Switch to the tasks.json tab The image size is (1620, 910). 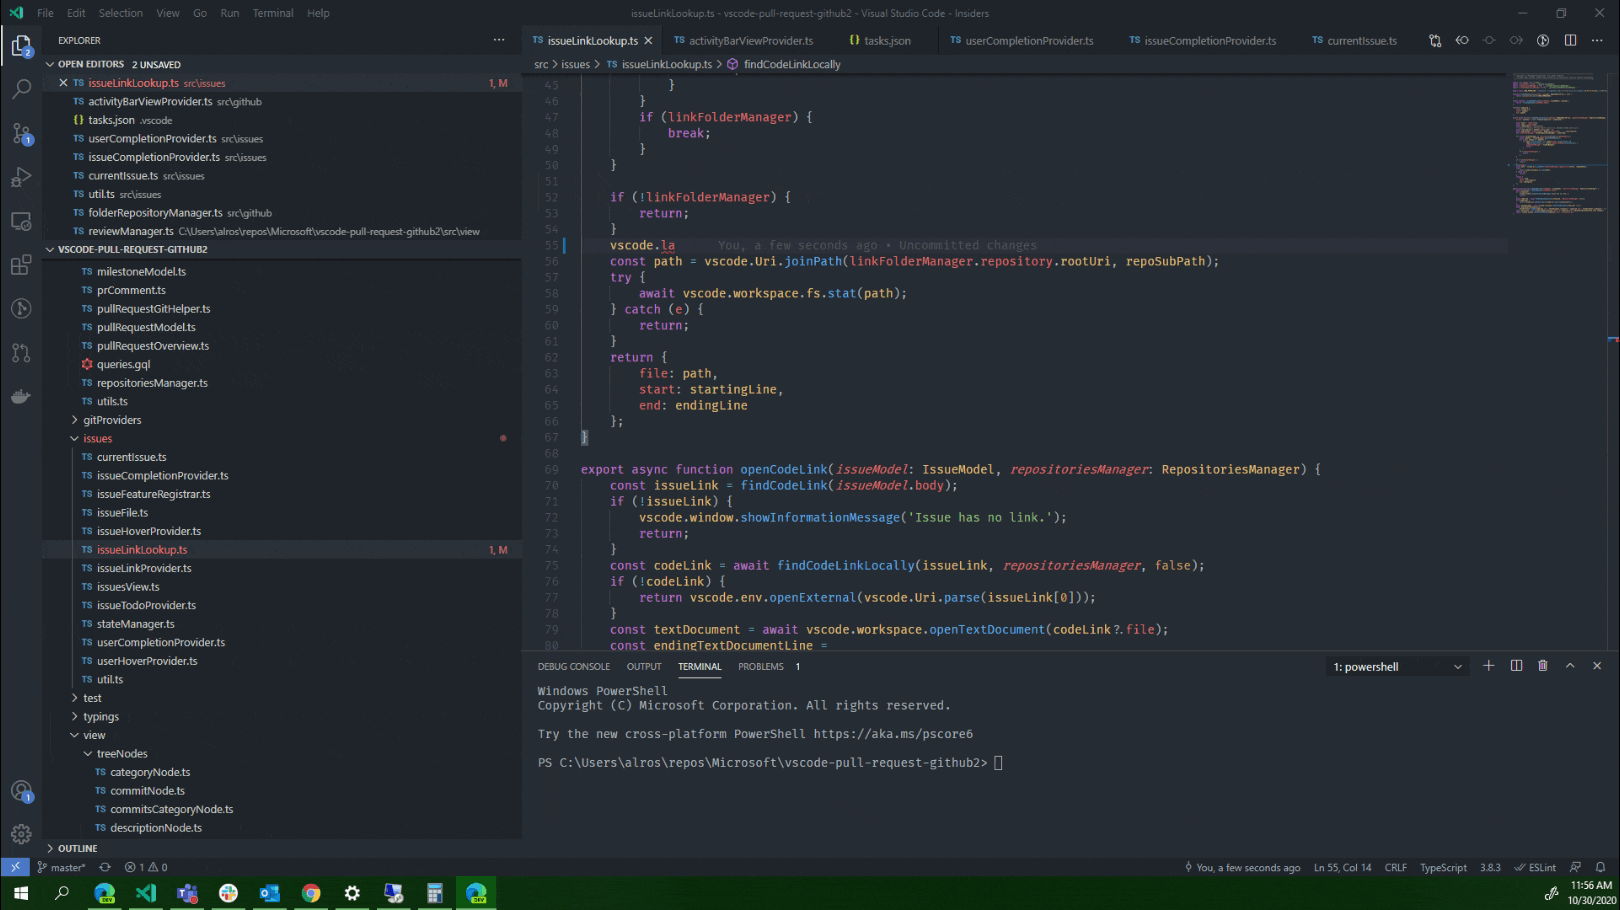tap(887, 41)
